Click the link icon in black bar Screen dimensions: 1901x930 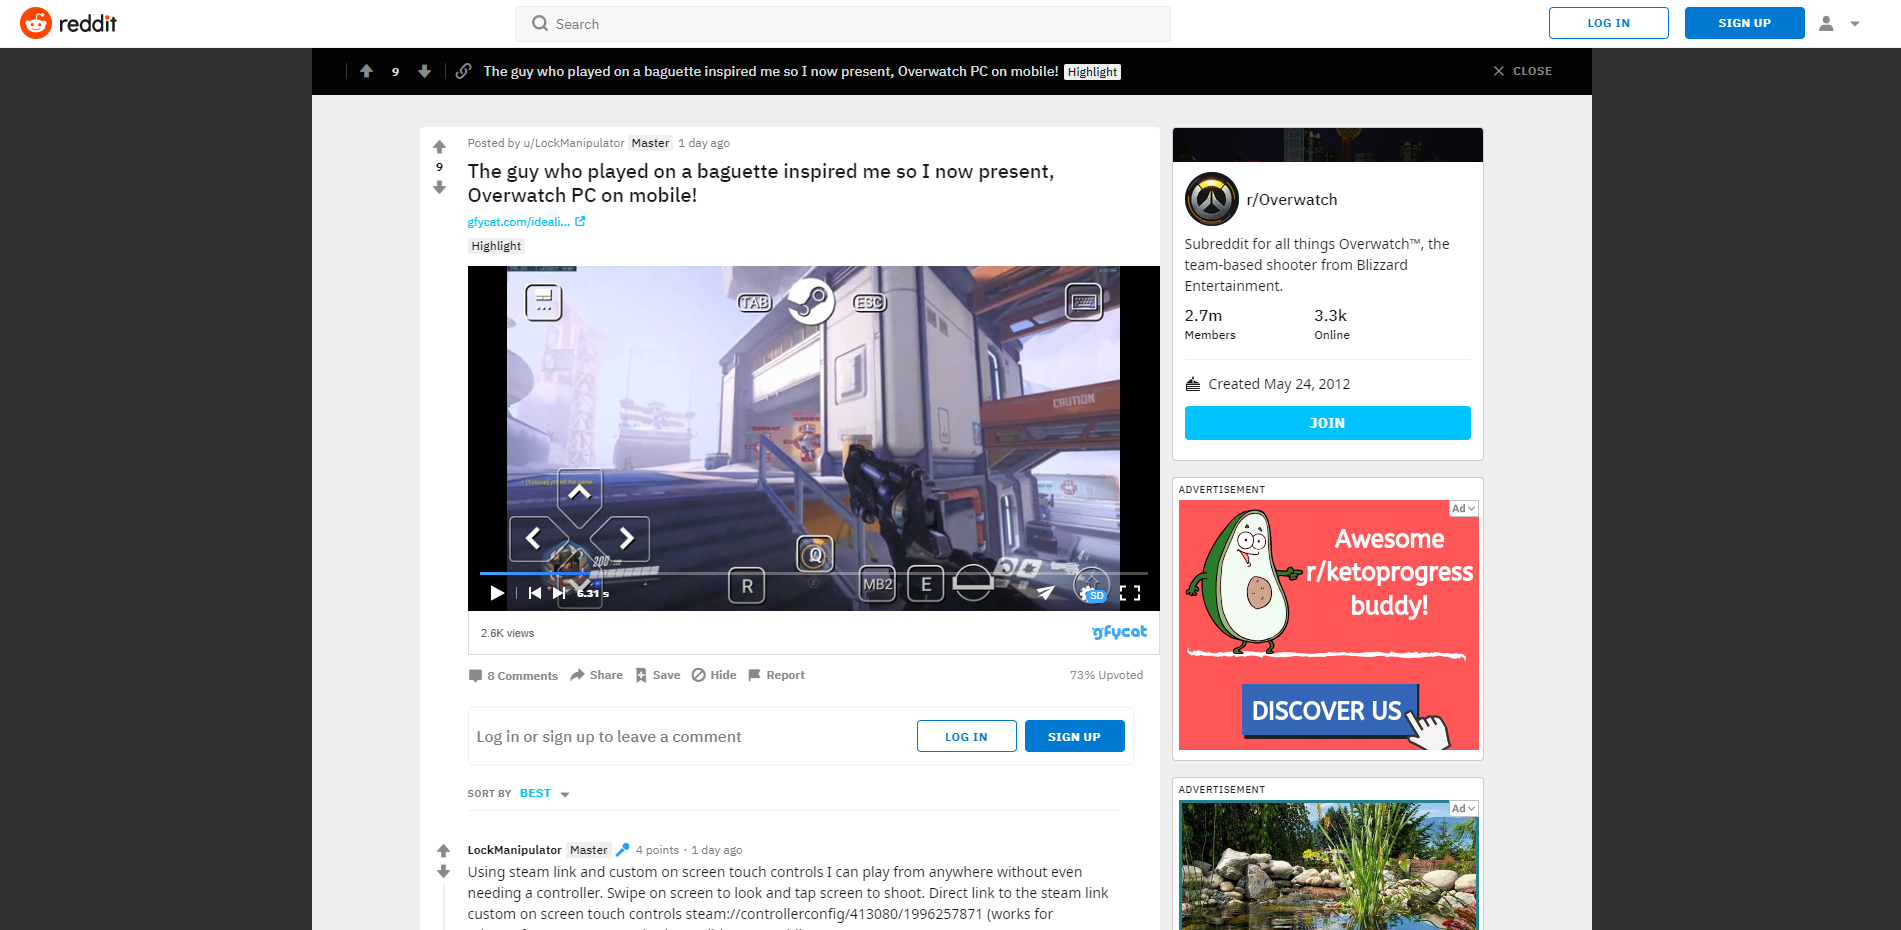pyautogui.click(x=463, y=71)
